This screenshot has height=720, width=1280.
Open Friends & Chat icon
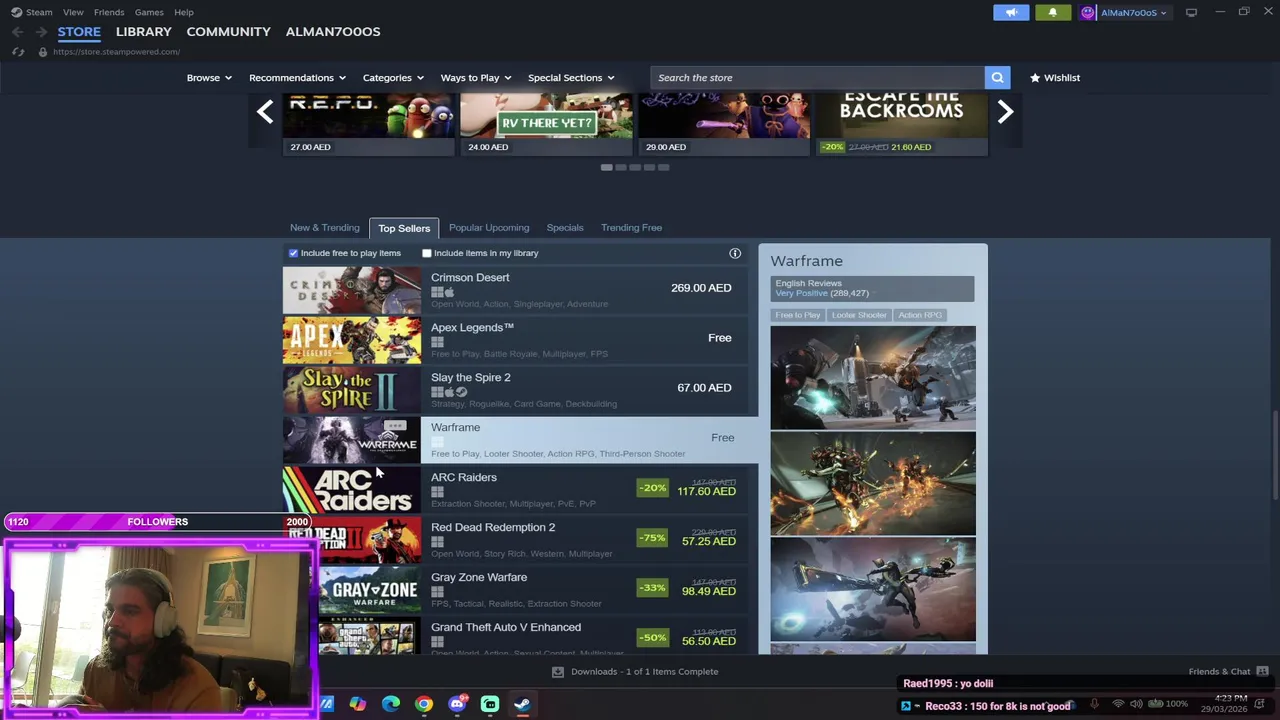(x=1262, y=672)
